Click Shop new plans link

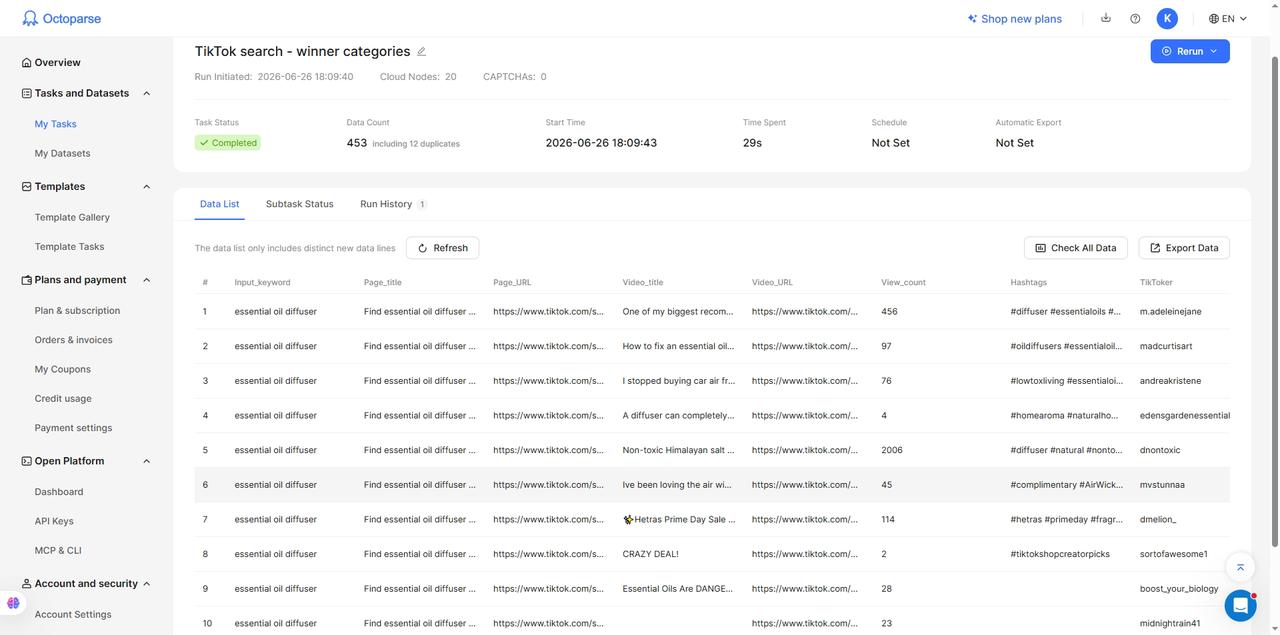1015,18
